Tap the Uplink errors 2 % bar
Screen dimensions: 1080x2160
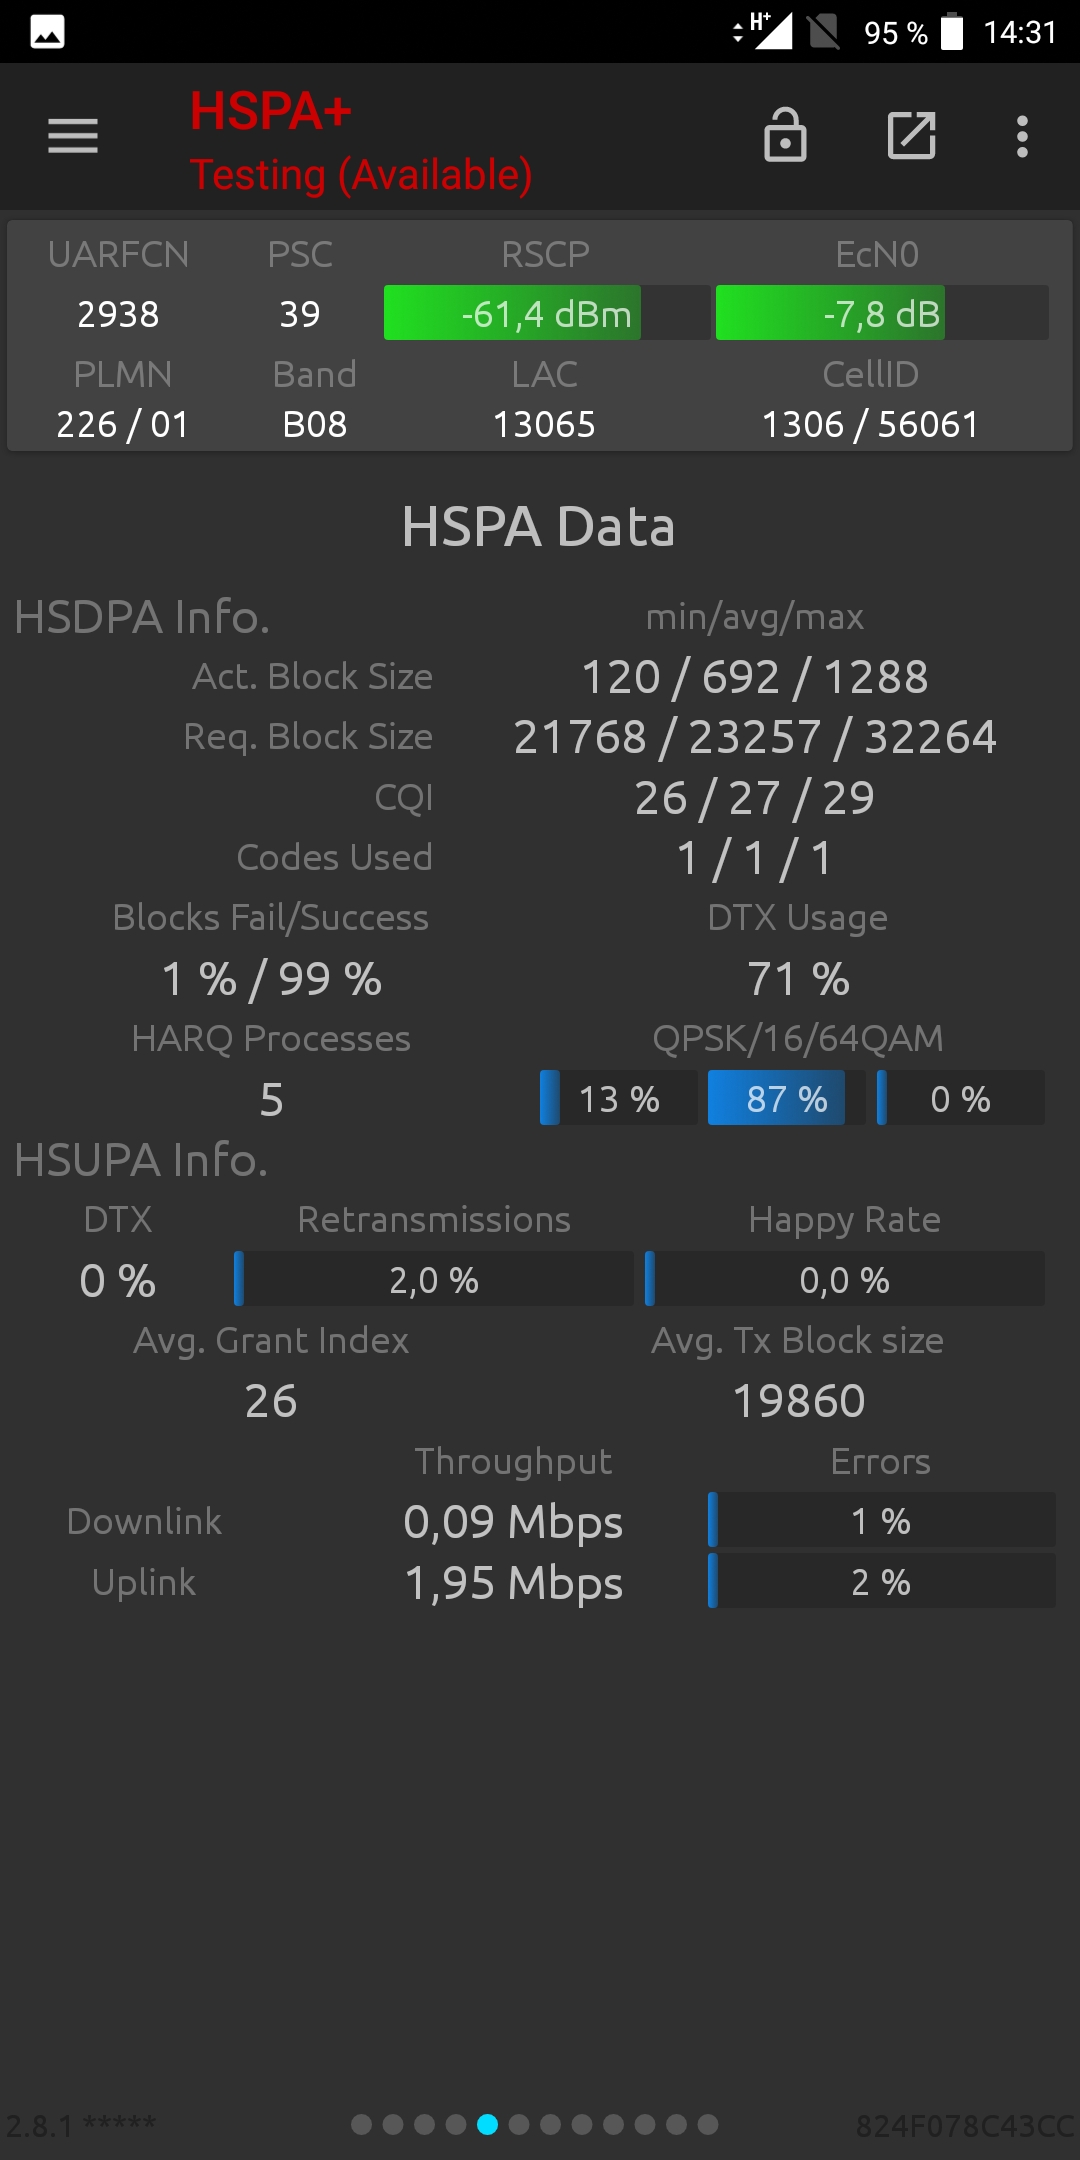pos(881,1581)
